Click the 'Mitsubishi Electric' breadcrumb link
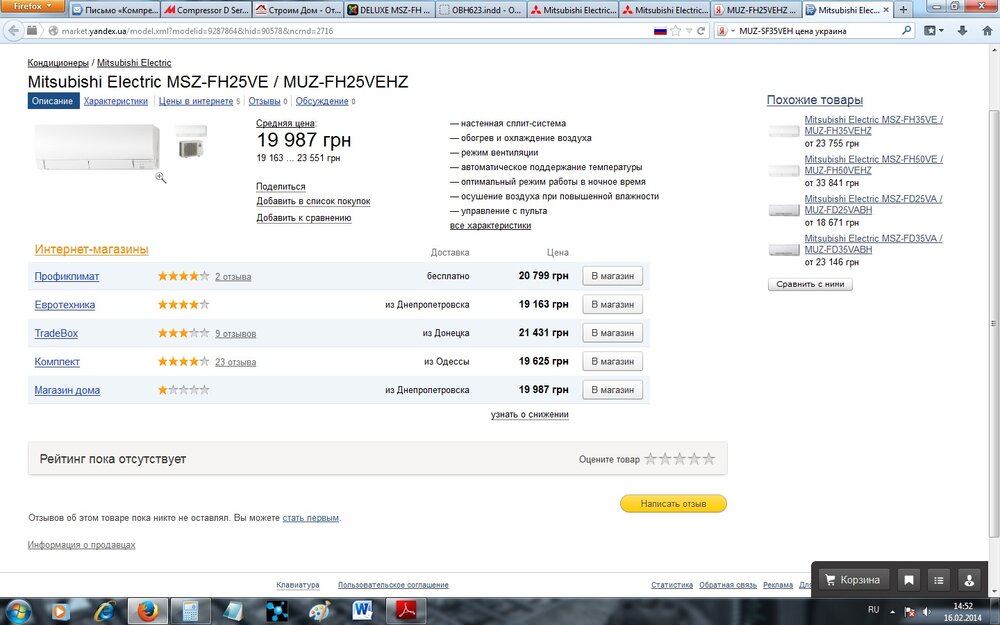 click(x=134, y=62)
